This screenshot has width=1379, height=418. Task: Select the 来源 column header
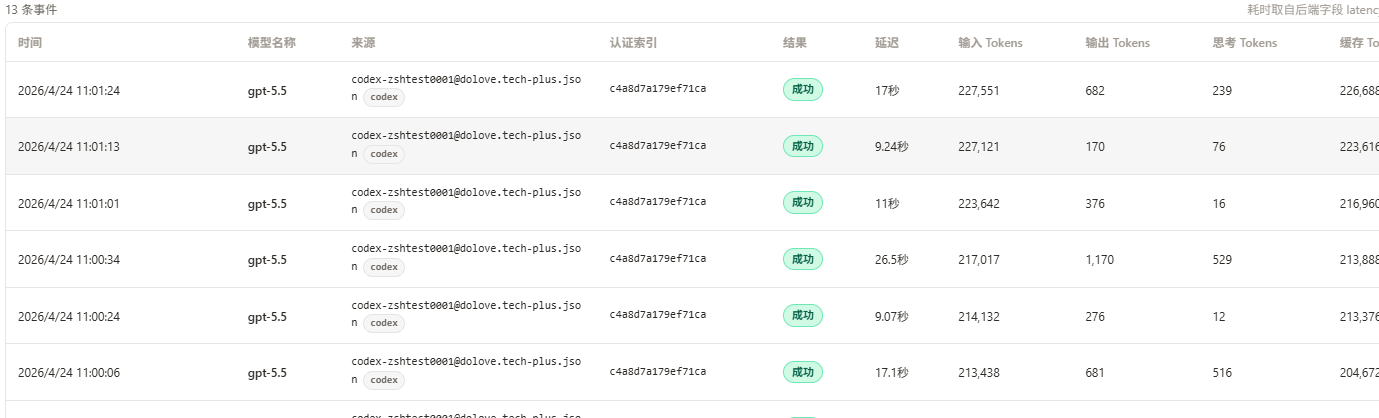(x=363, y=43)
